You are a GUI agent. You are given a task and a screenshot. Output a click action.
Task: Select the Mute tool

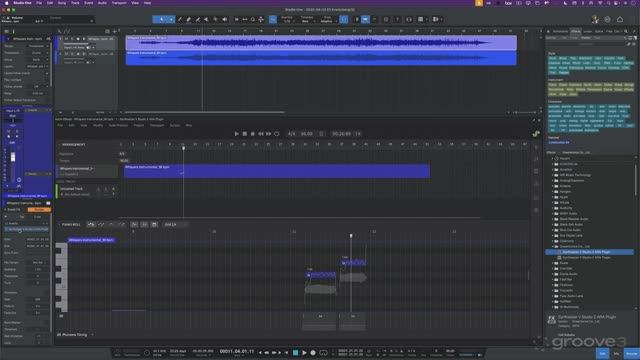click(x=207, y=19)
